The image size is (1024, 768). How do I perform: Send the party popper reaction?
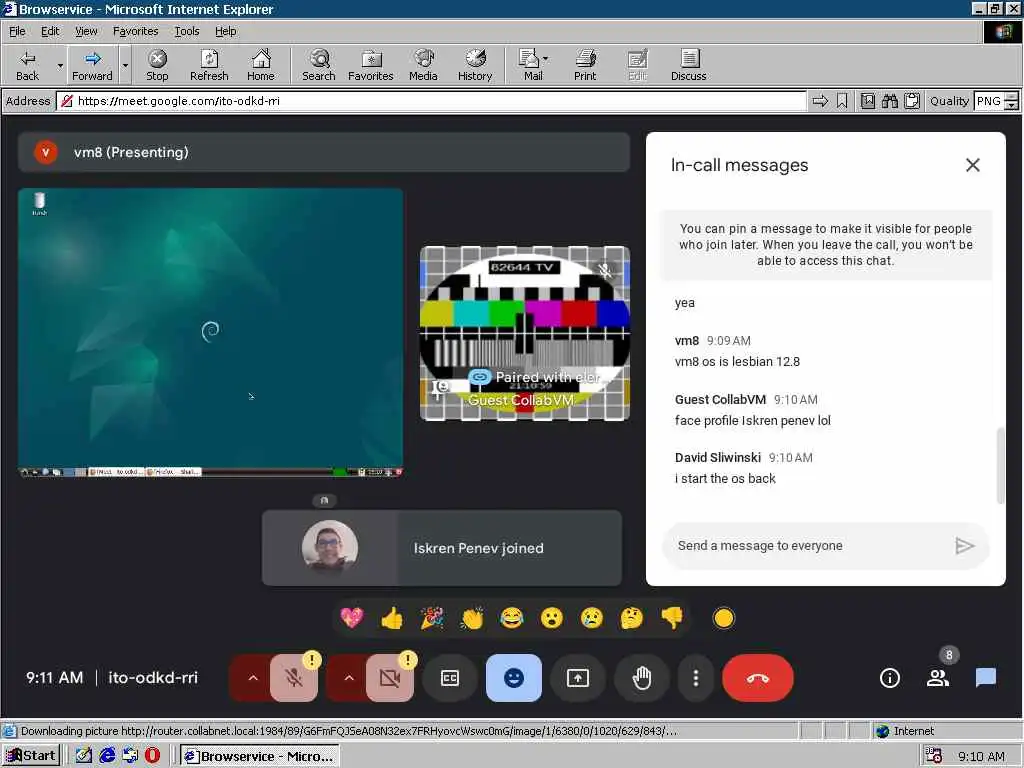point(432,618)
